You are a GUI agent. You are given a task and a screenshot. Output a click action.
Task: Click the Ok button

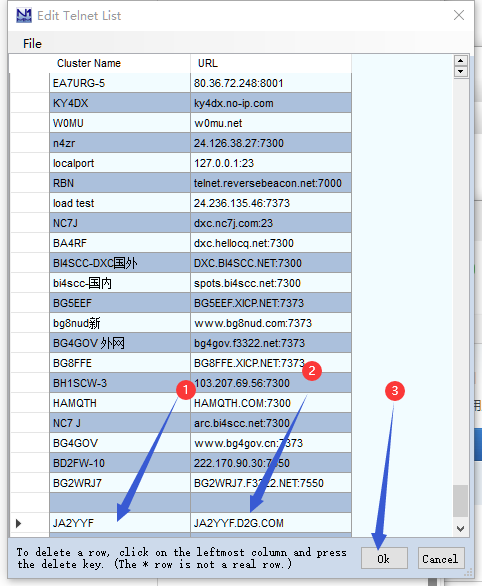pos(384,558)
